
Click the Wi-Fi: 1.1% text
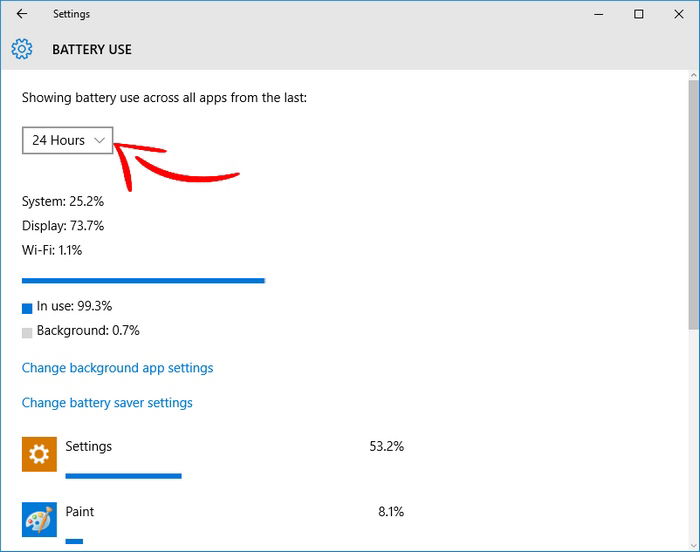[52, 250]
